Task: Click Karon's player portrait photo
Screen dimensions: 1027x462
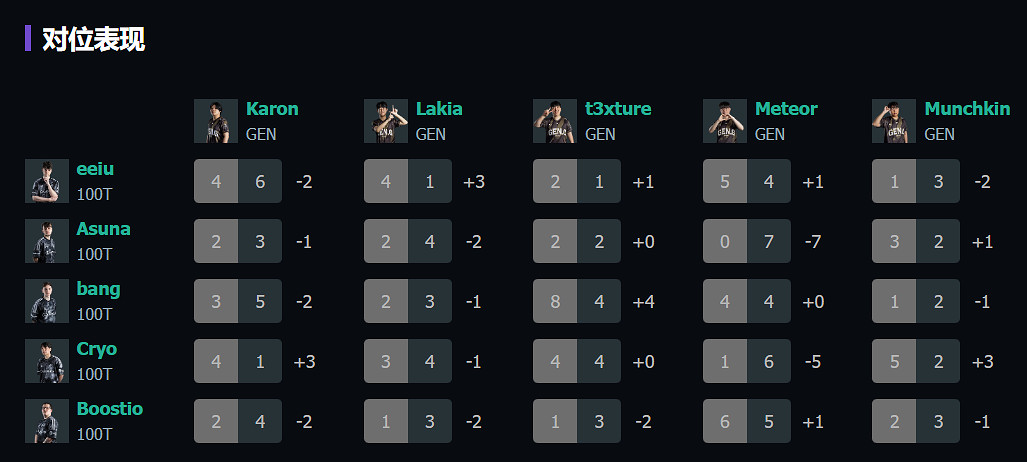Action: pyautogui.click(x=216, y=121)
